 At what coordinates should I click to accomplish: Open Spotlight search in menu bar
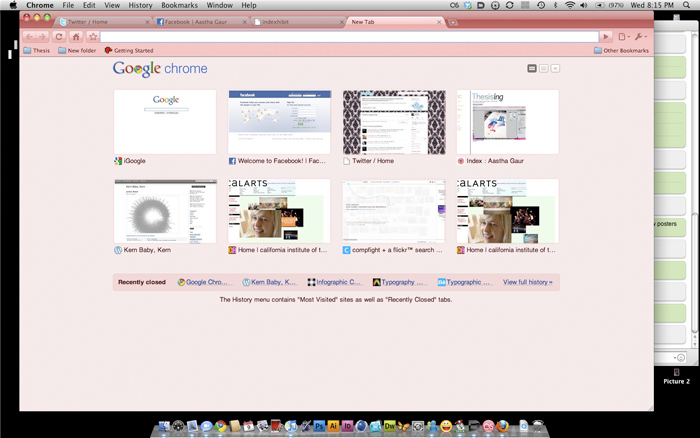click(687, 5)
